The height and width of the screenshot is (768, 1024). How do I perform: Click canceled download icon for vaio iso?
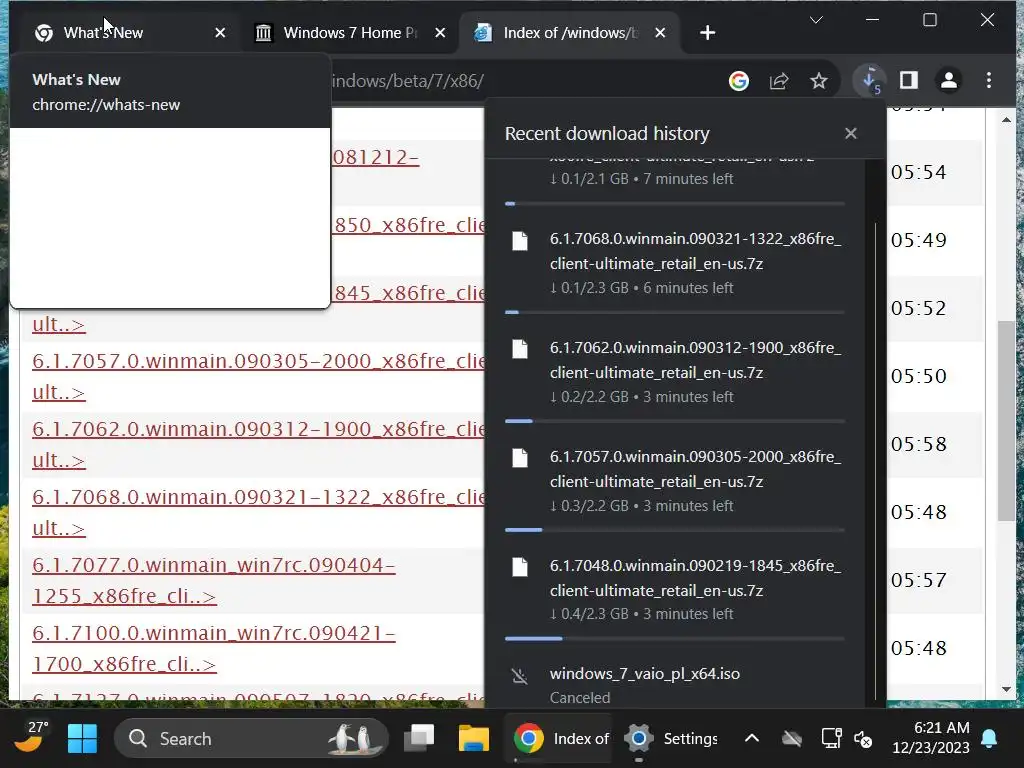[520, 675]
